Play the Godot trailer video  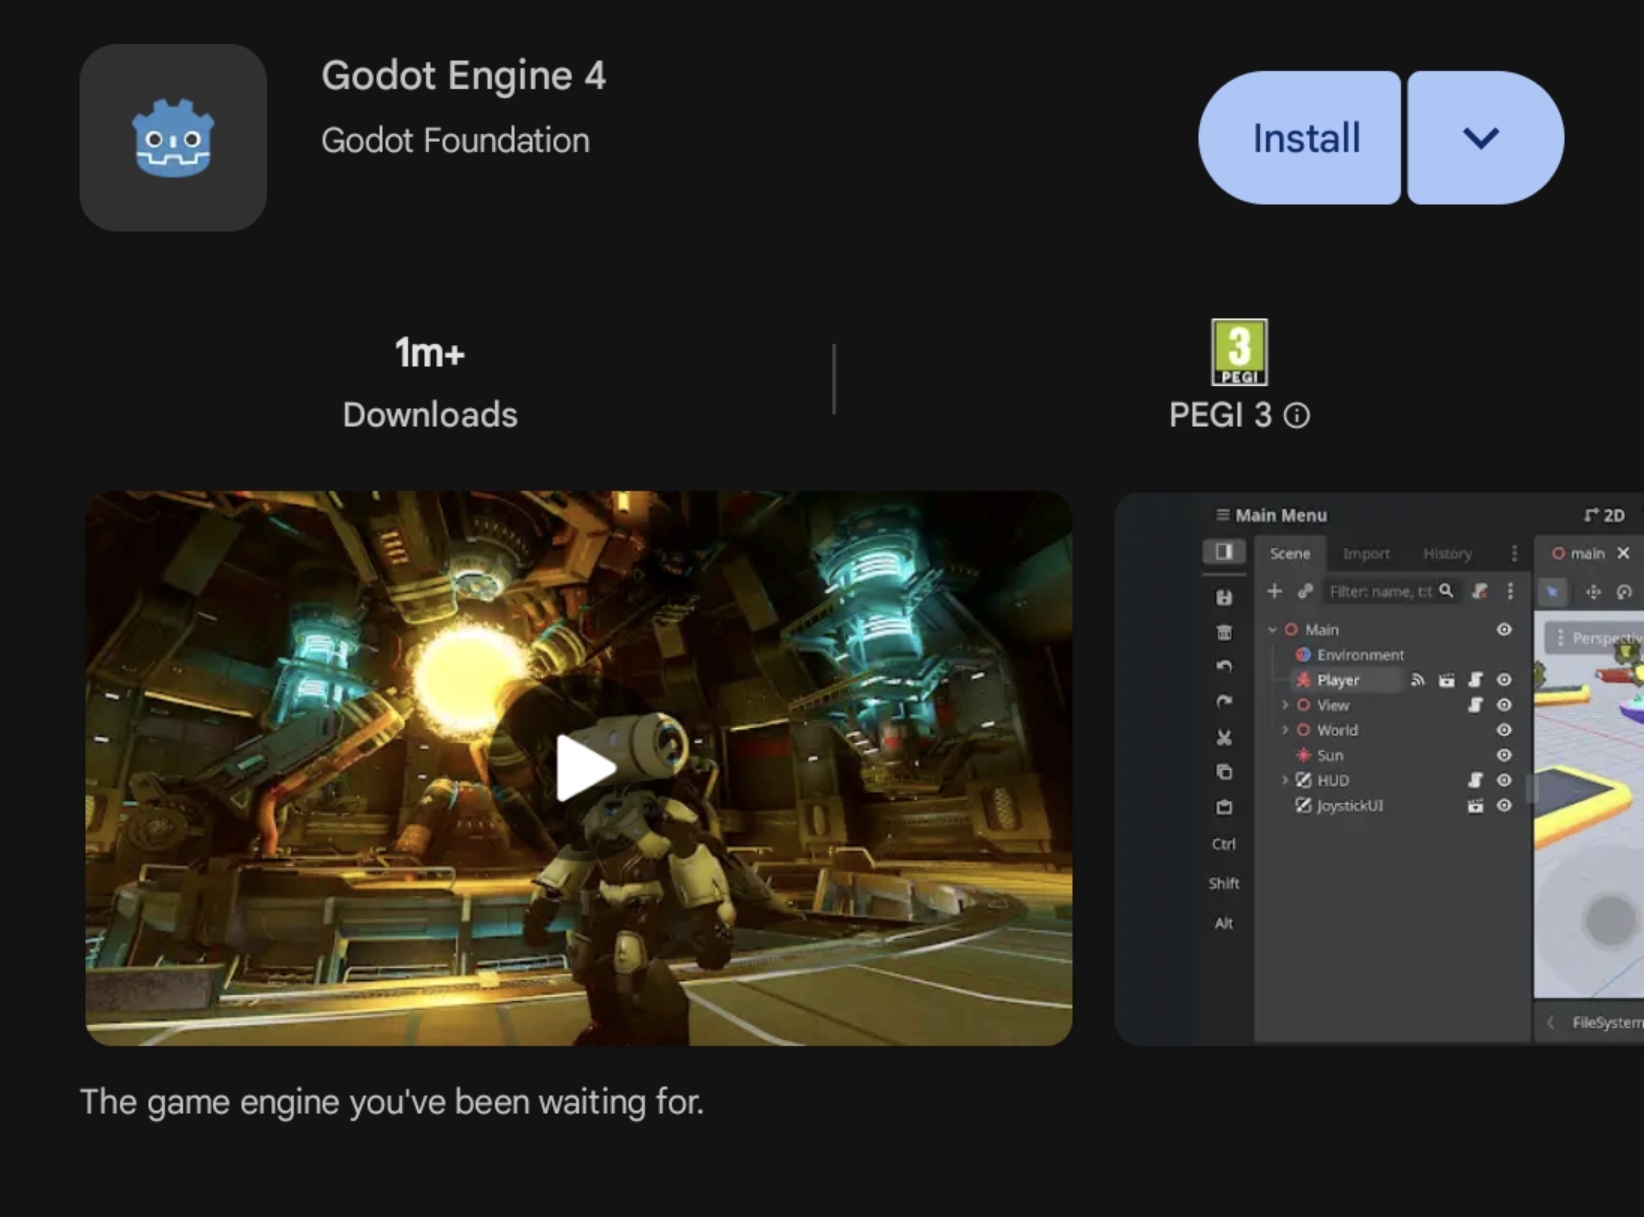(x=584, y=768)
